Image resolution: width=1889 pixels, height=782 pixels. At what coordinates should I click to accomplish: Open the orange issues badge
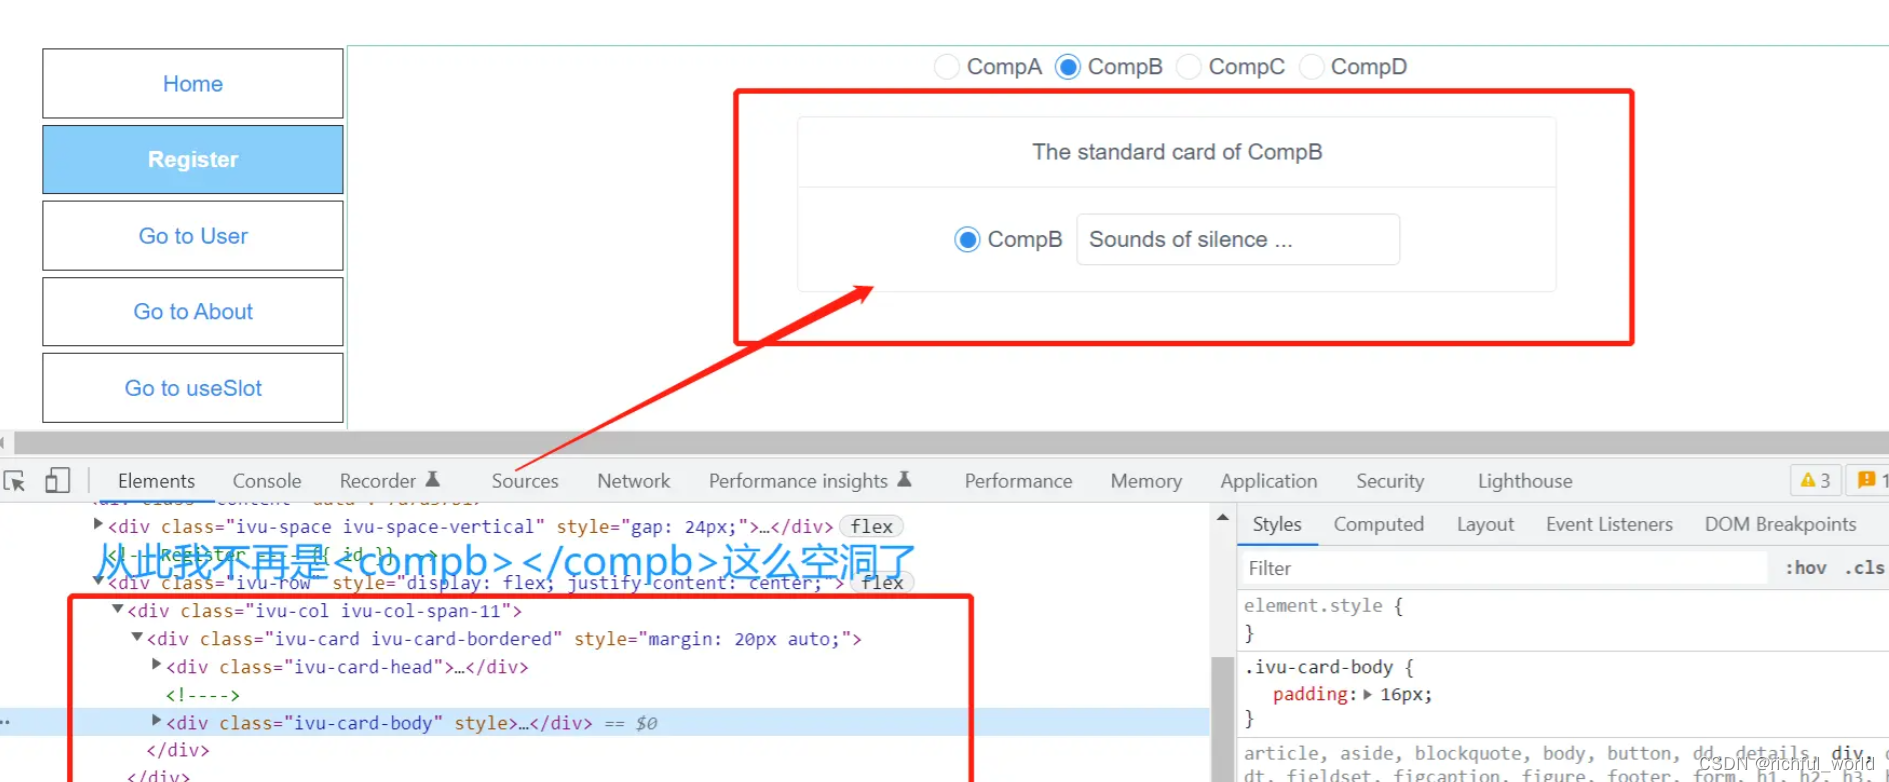coord(1868,481)
